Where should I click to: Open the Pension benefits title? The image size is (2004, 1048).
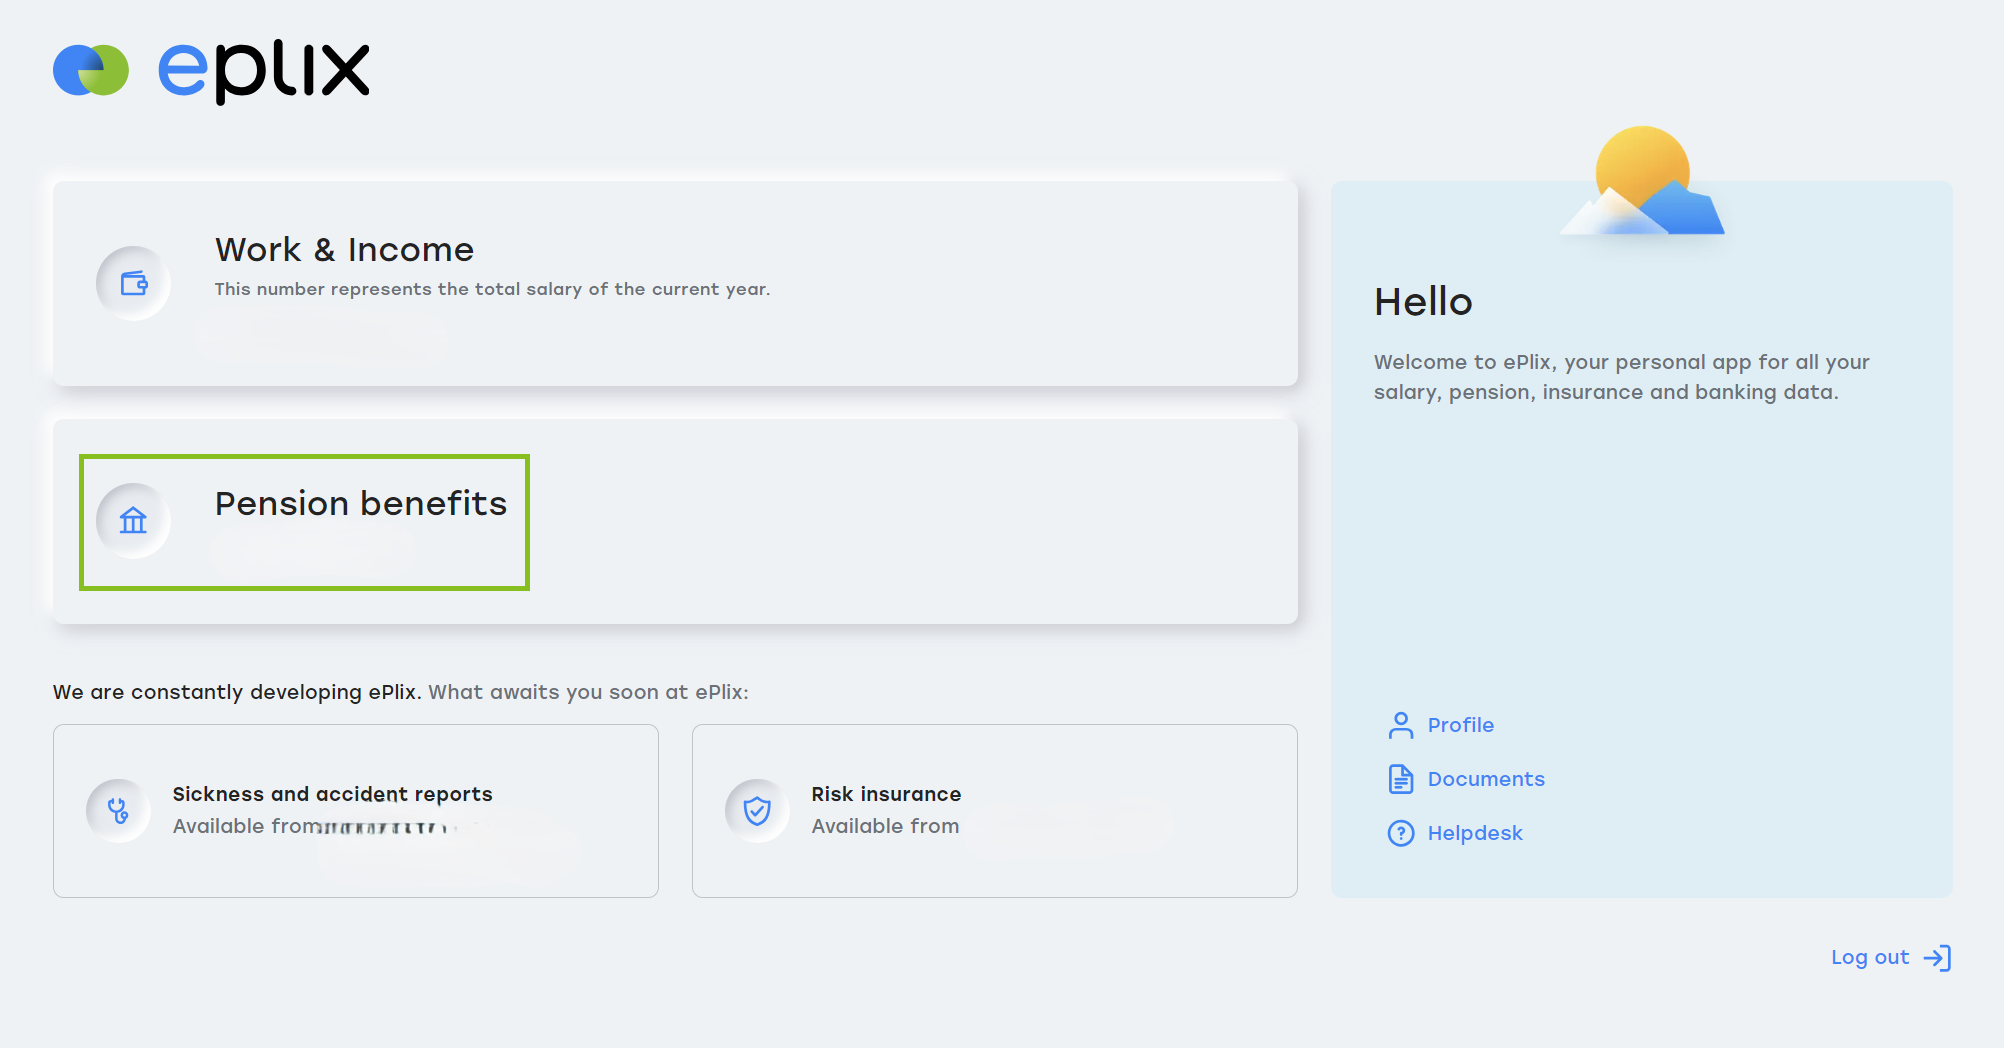pyautogui.click(x=361, y=503)
